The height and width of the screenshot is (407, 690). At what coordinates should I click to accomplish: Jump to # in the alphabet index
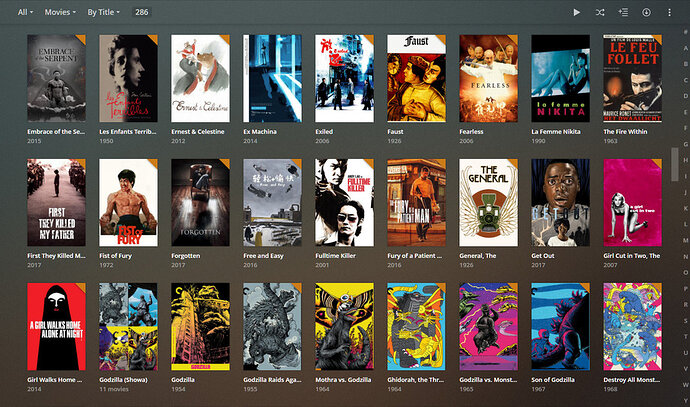(x=685, y=32)
